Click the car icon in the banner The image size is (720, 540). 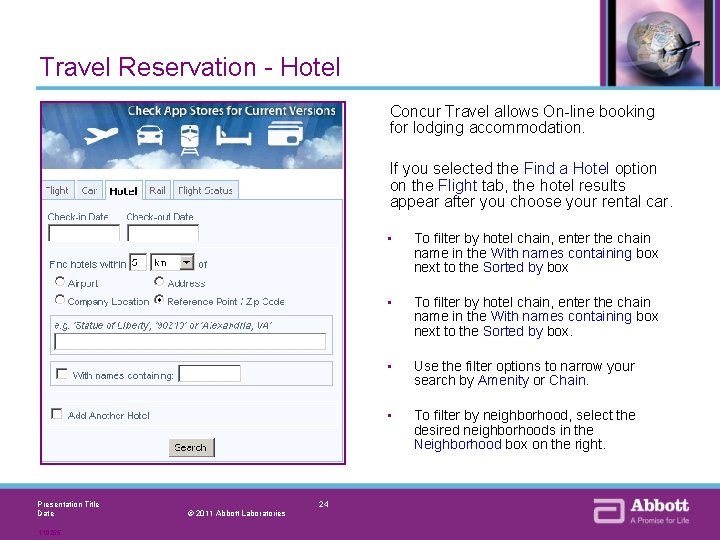150,135
